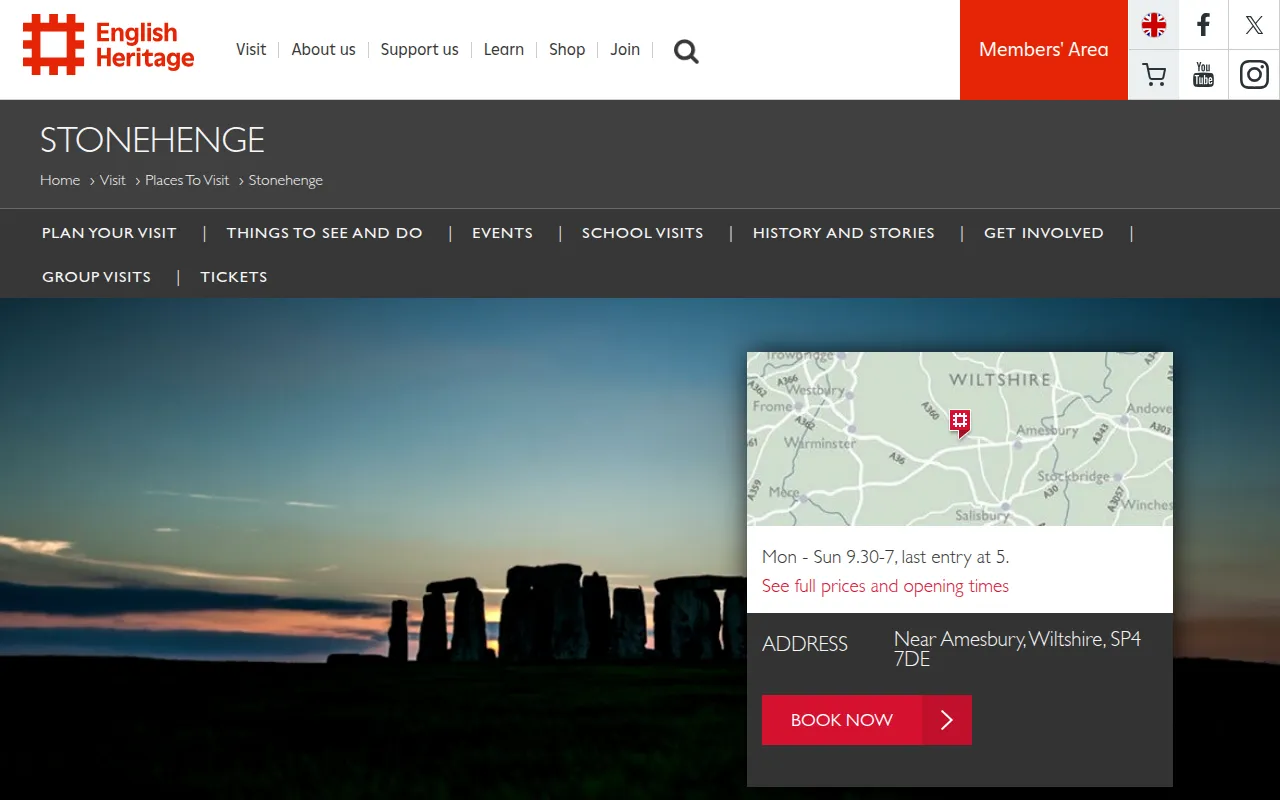
Task: Click the Book Now button
Action: pyautogui.click(x=867, y=720)
